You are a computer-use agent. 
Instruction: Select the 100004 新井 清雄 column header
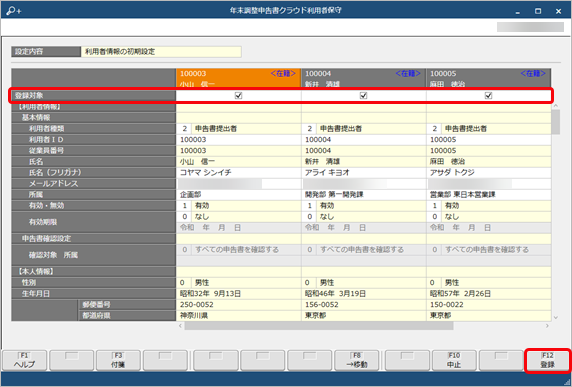[364, 78]
